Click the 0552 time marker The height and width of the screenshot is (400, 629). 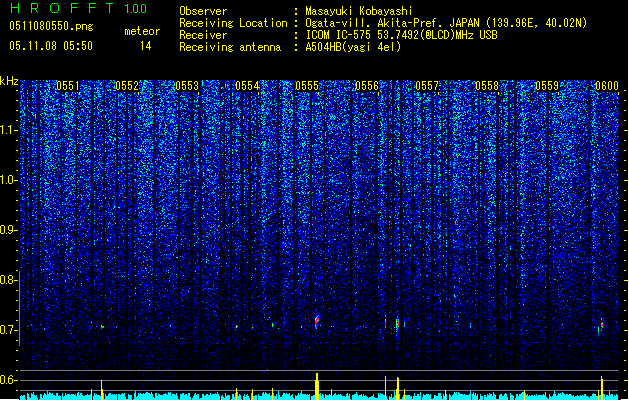point(127,86)
